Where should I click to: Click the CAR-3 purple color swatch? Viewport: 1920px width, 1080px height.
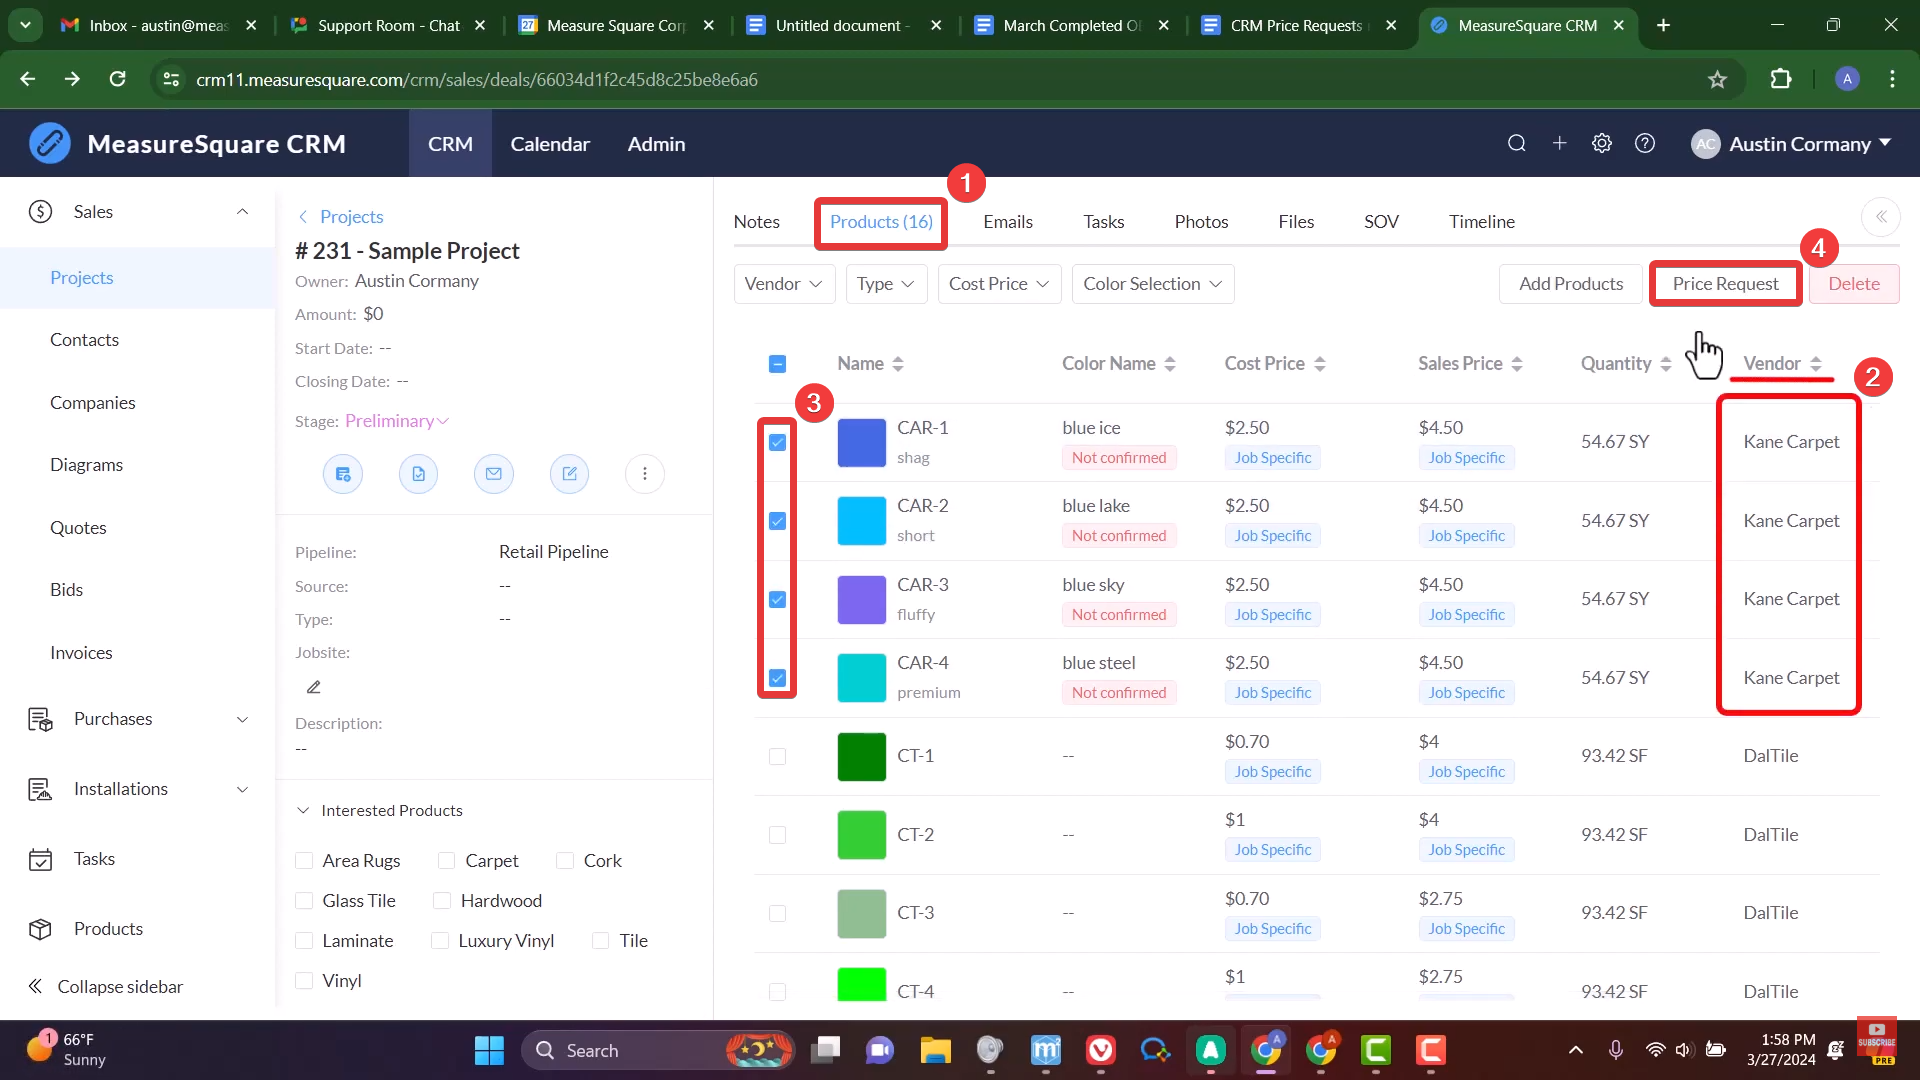(x=861, y=599)
